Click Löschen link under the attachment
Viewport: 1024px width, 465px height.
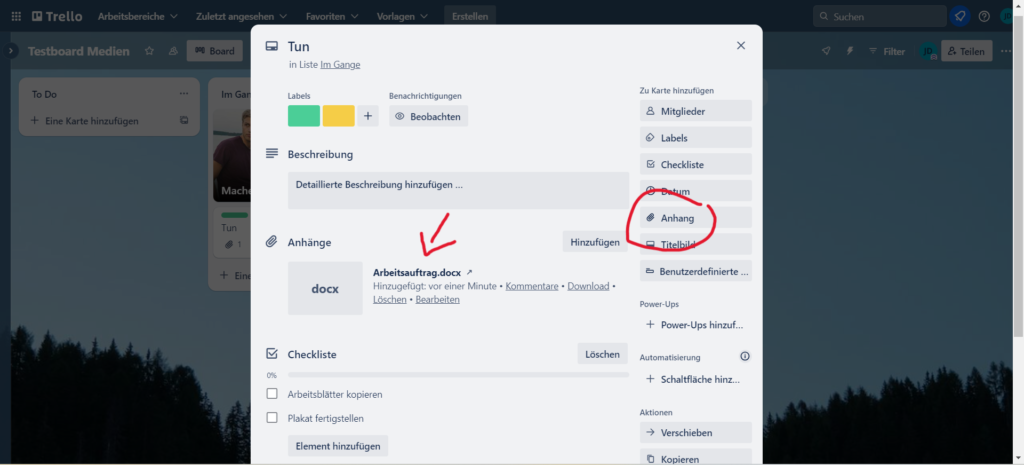pos(390,300)
